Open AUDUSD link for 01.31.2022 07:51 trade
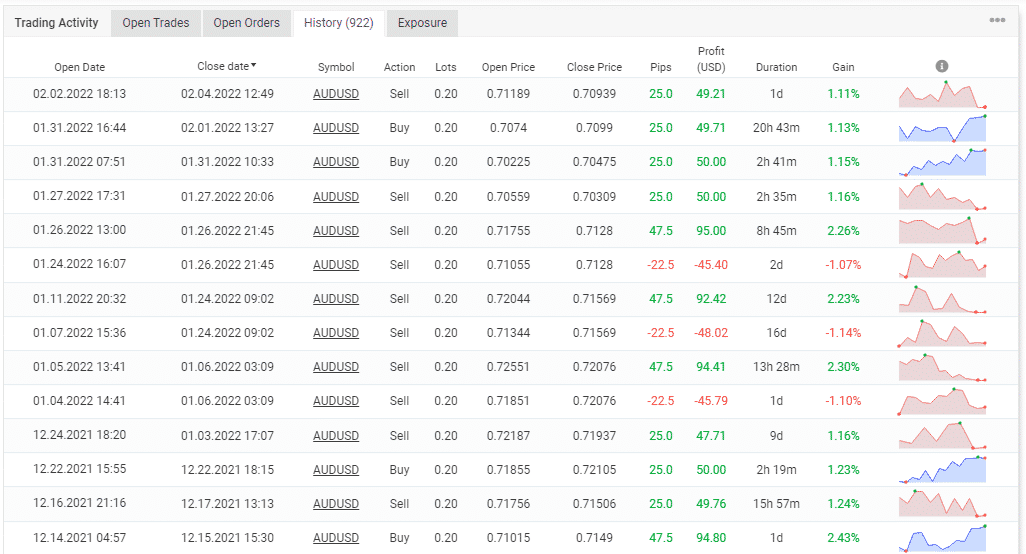Viewport: 1026px width, 554px height. click(336, 162)
